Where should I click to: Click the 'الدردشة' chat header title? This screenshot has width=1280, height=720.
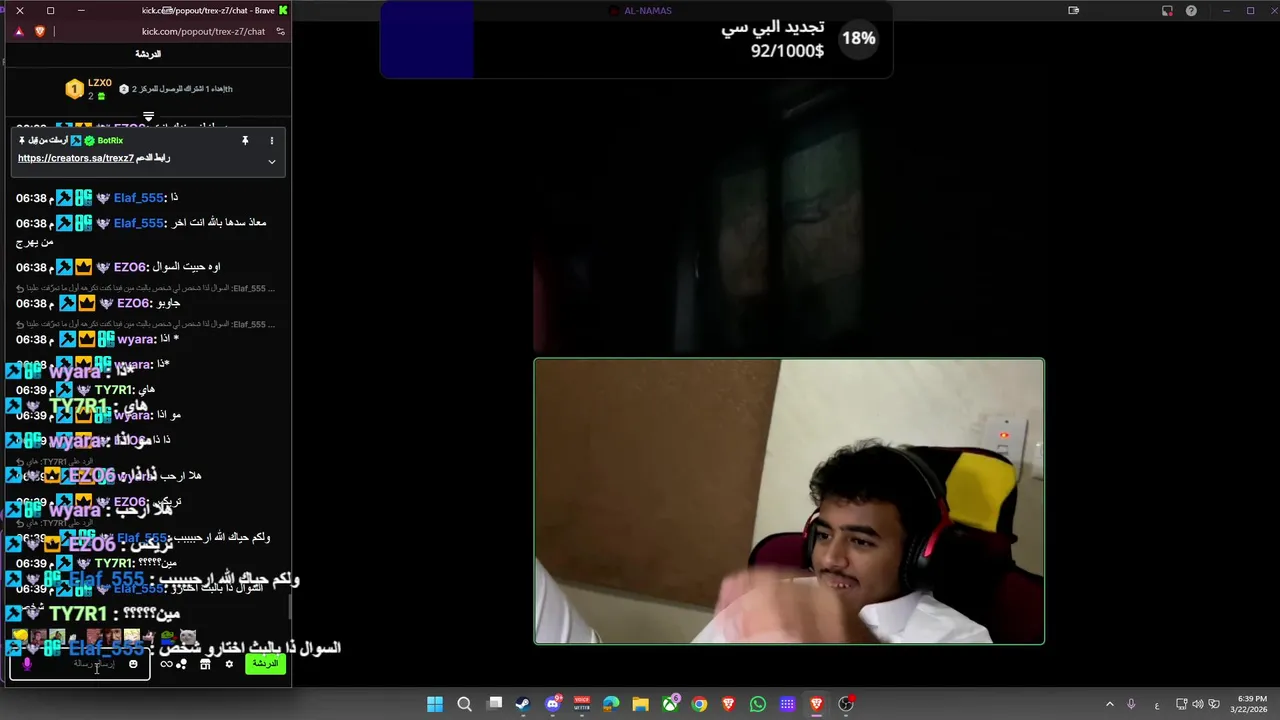click(148, 54)
